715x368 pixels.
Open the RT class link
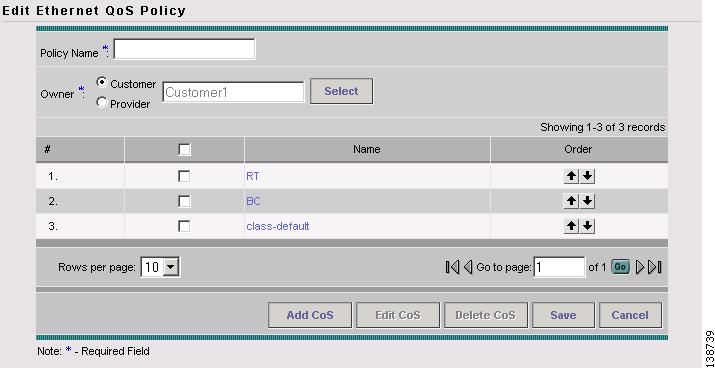tap(253, 176)
